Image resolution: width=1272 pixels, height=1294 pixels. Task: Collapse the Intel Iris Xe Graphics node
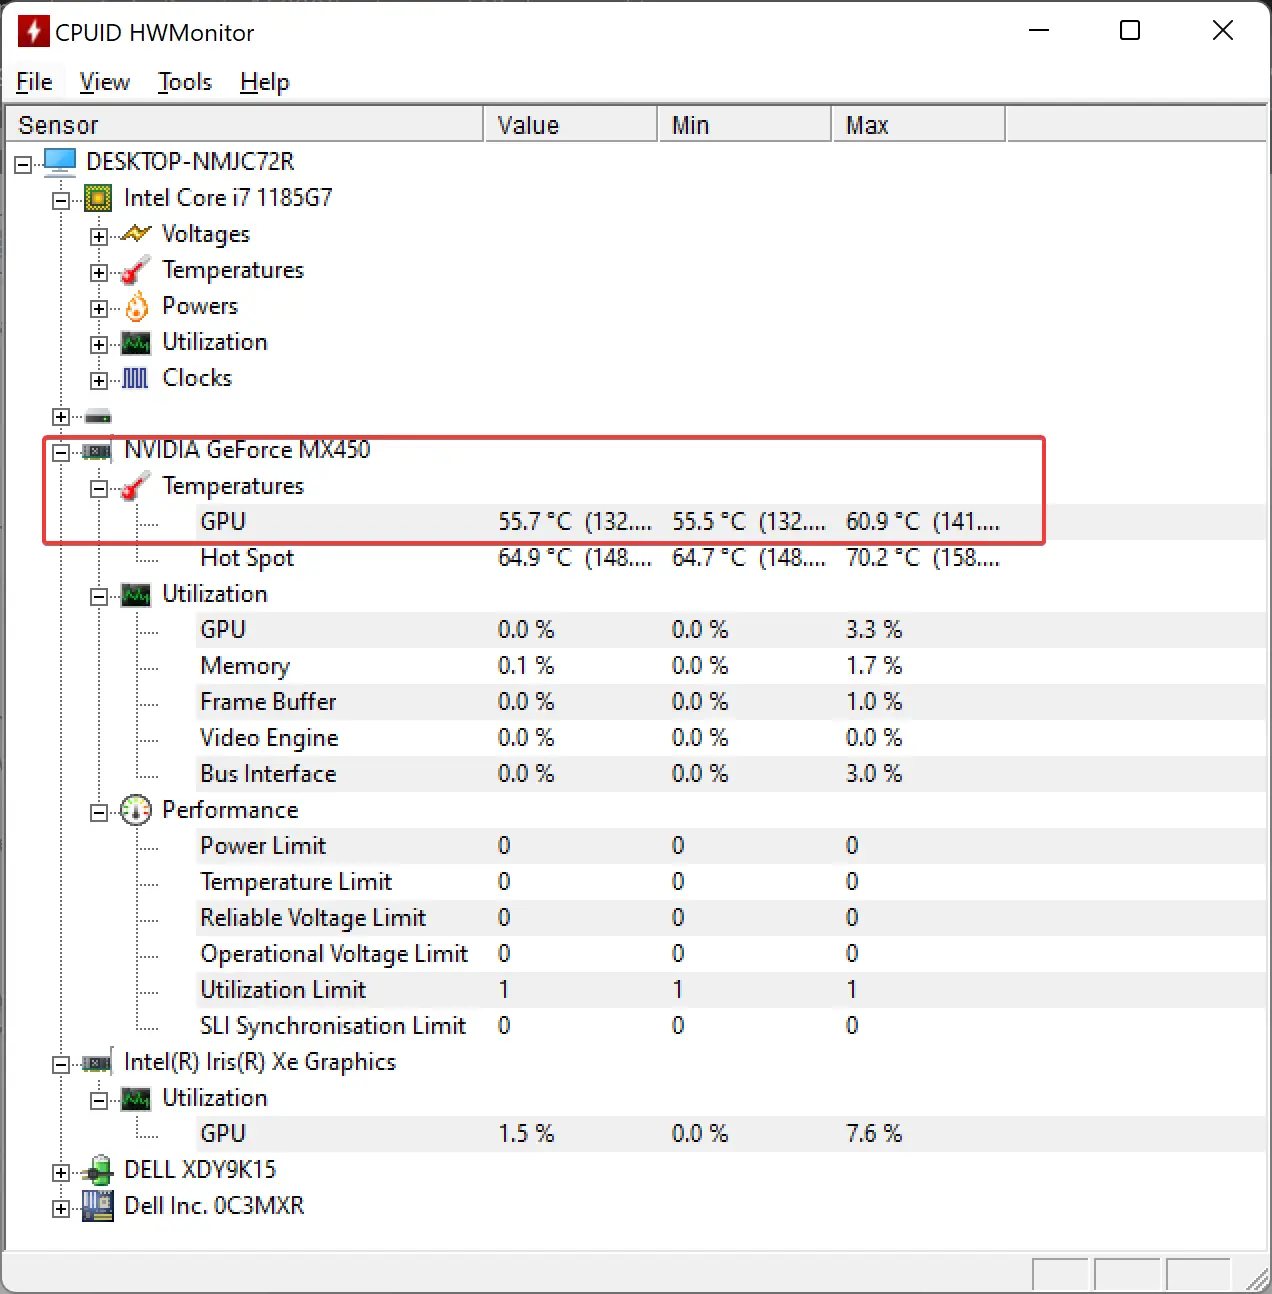click(x=61, y=1065)
